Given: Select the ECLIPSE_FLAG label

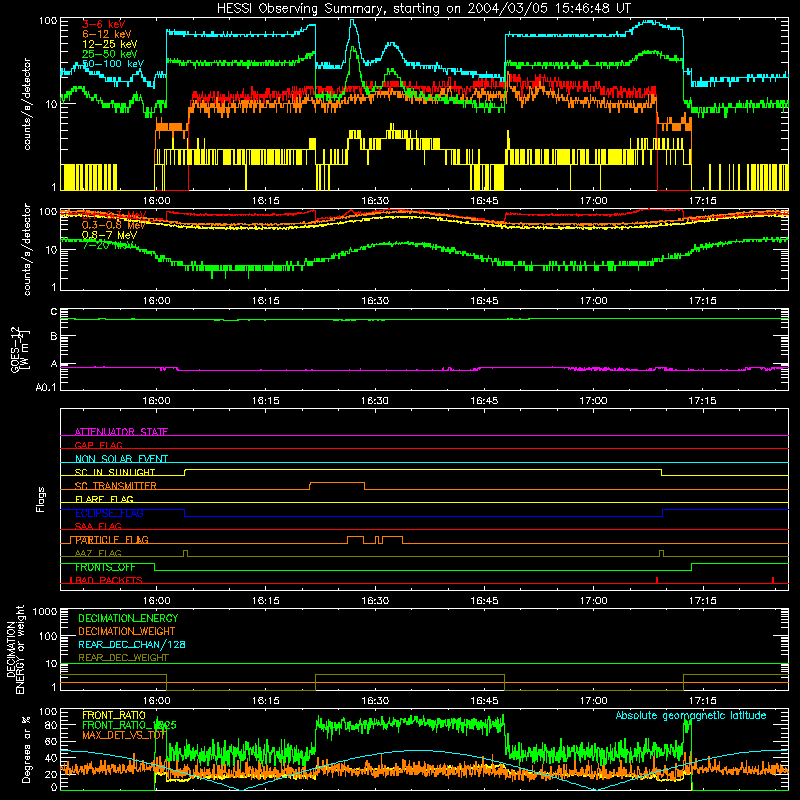Looking at the screenshot, I should pyautogui.click(x=109, y=513).
